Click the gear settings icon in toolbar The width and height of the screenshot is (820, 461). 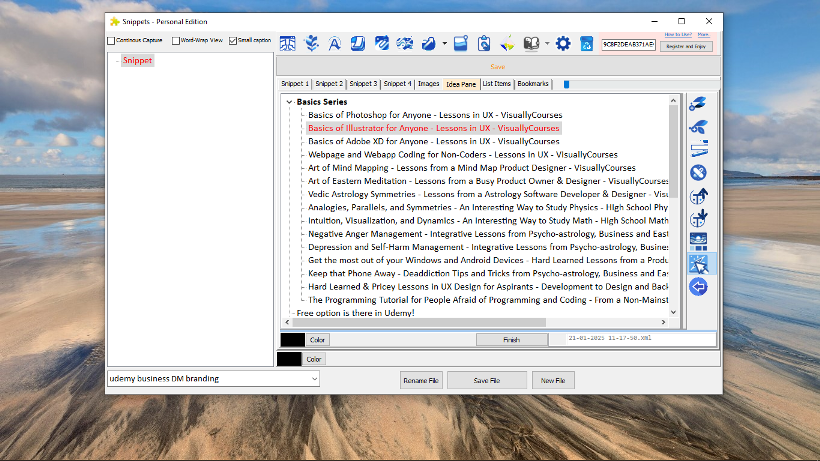[563, 44]
